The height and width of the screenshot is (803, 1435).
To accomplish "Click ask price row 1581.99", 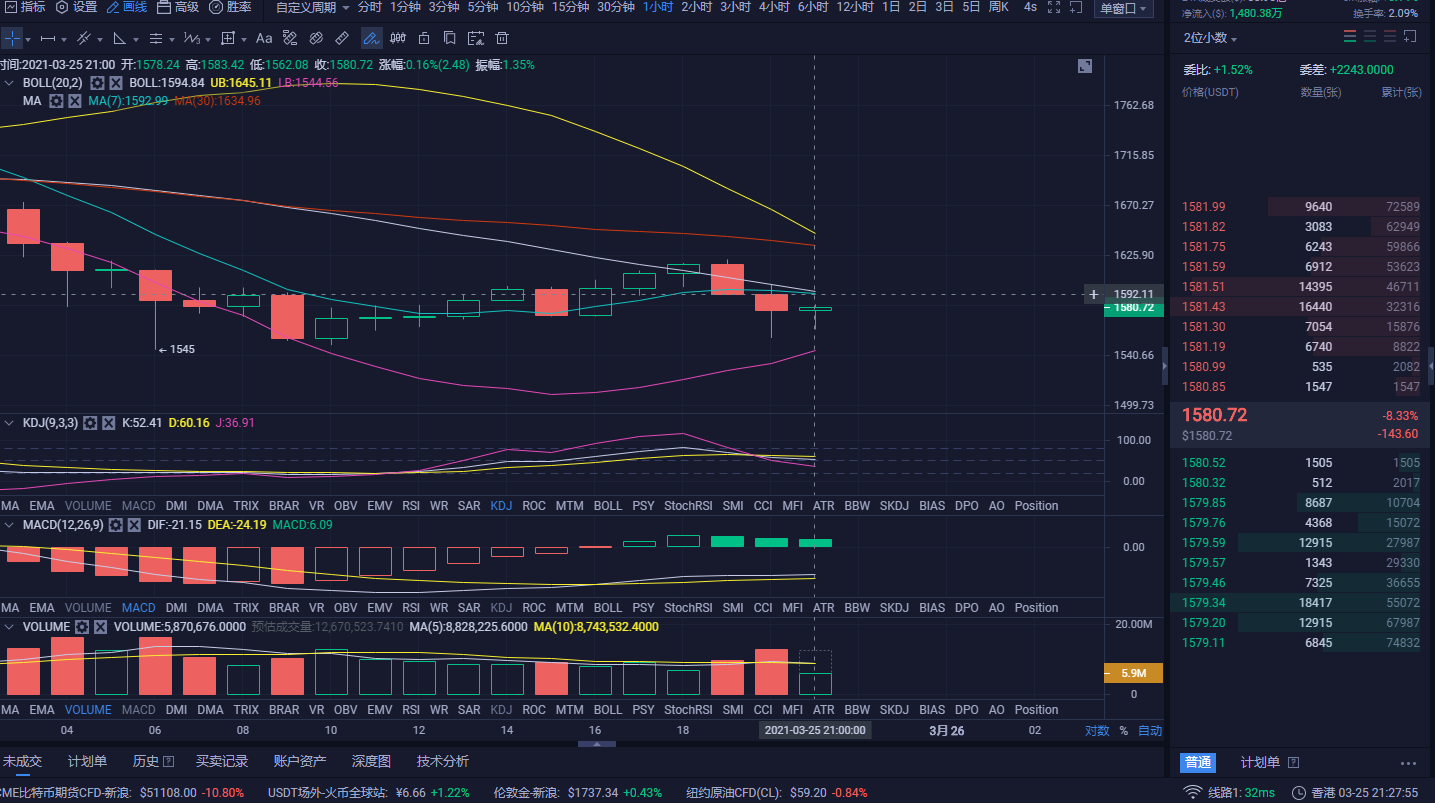I will [1301, 207].
